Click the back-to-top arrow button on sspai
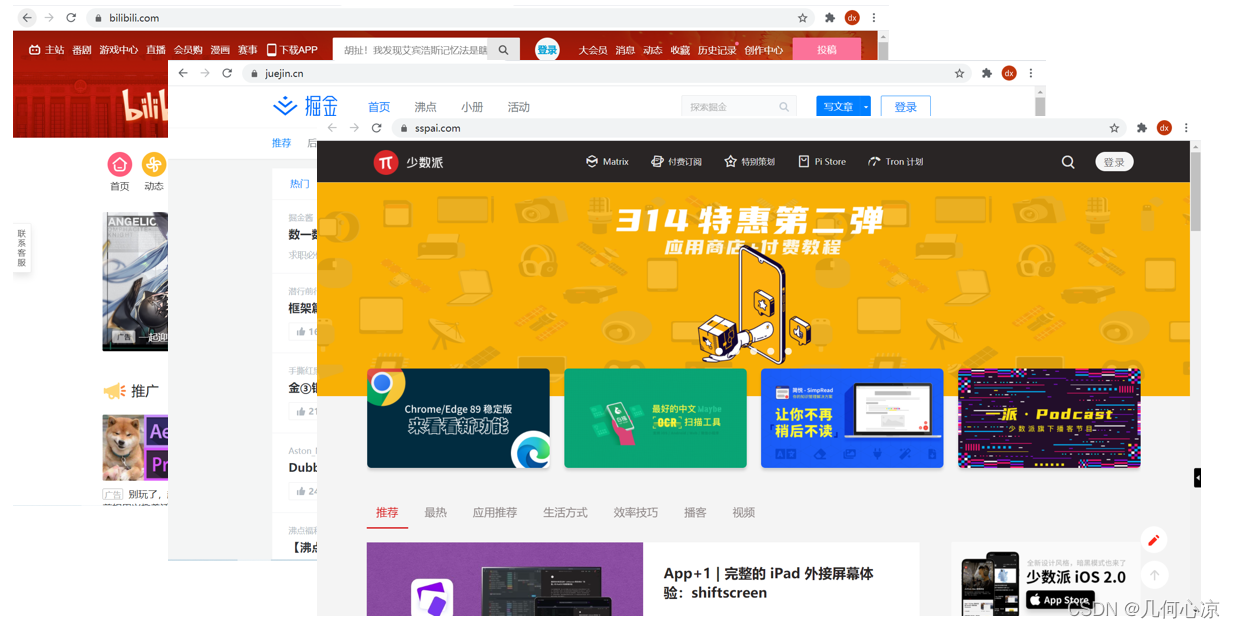 (x=1154, y=575)
